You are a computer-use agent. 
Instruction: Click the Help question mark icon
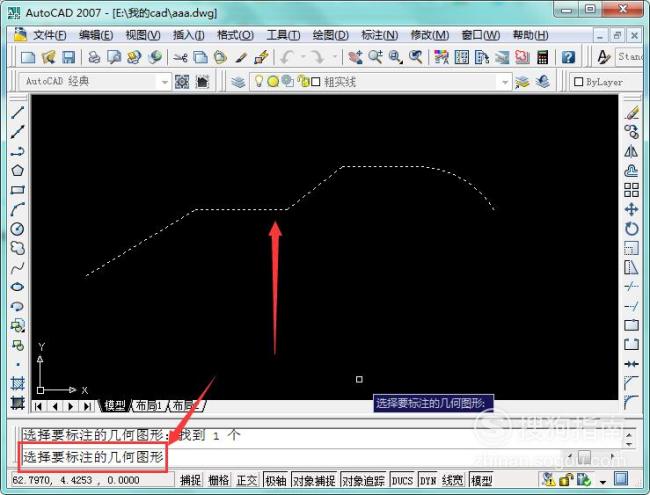[x=568, y=57]
